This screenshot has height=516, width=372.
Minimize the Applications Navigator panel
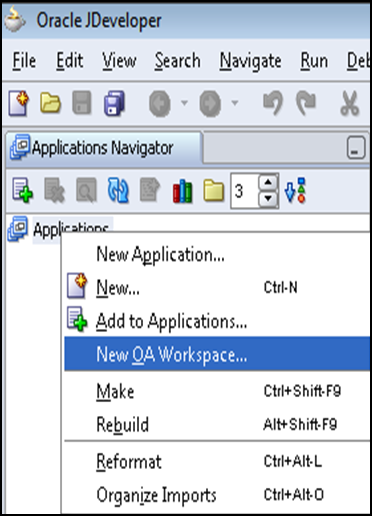pos(356,148)
